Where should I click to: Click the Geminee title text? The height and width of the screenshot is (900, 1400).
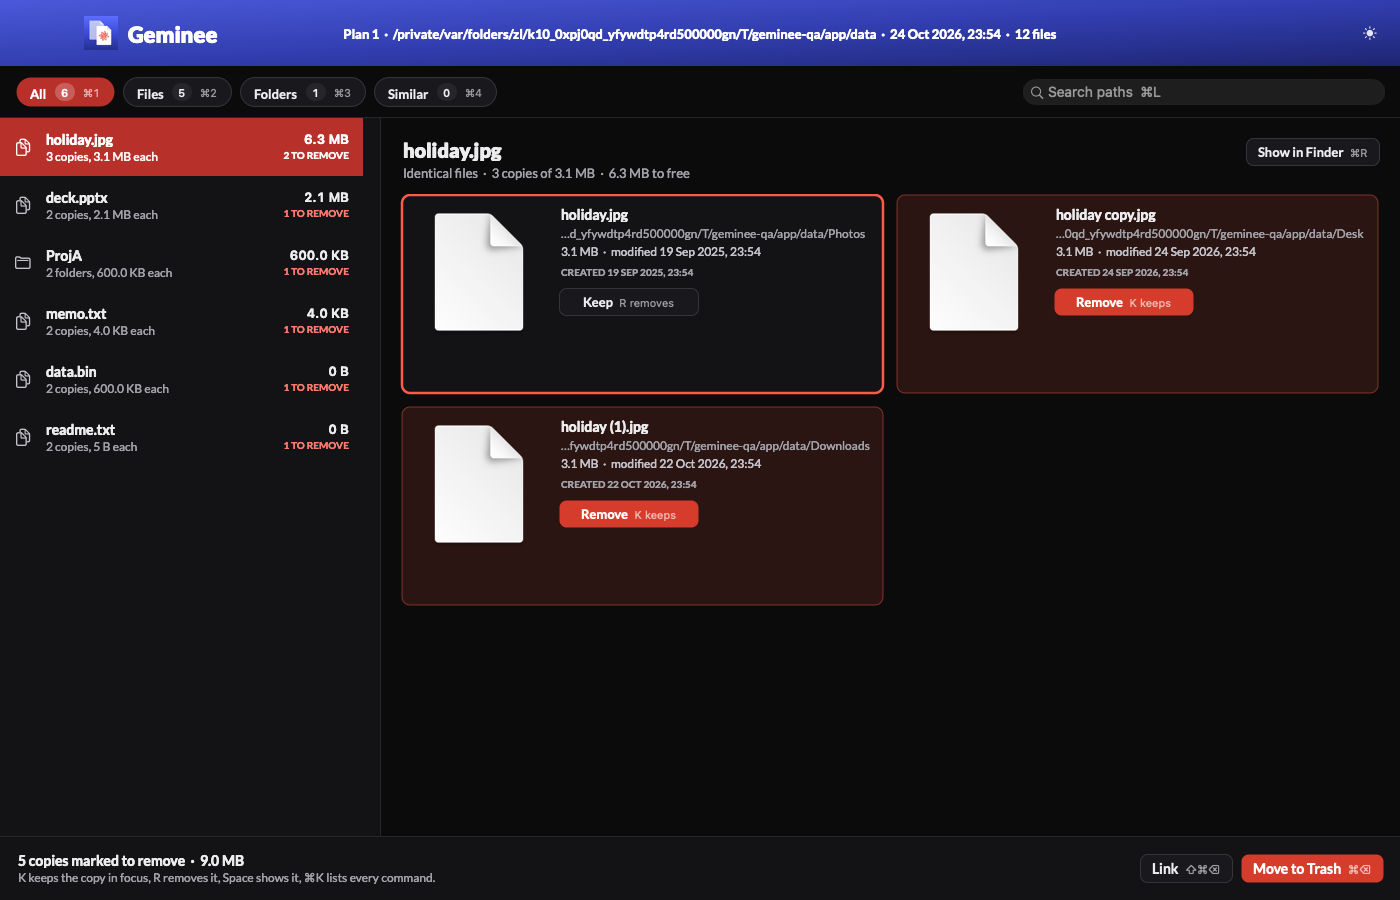pos(172,35)
